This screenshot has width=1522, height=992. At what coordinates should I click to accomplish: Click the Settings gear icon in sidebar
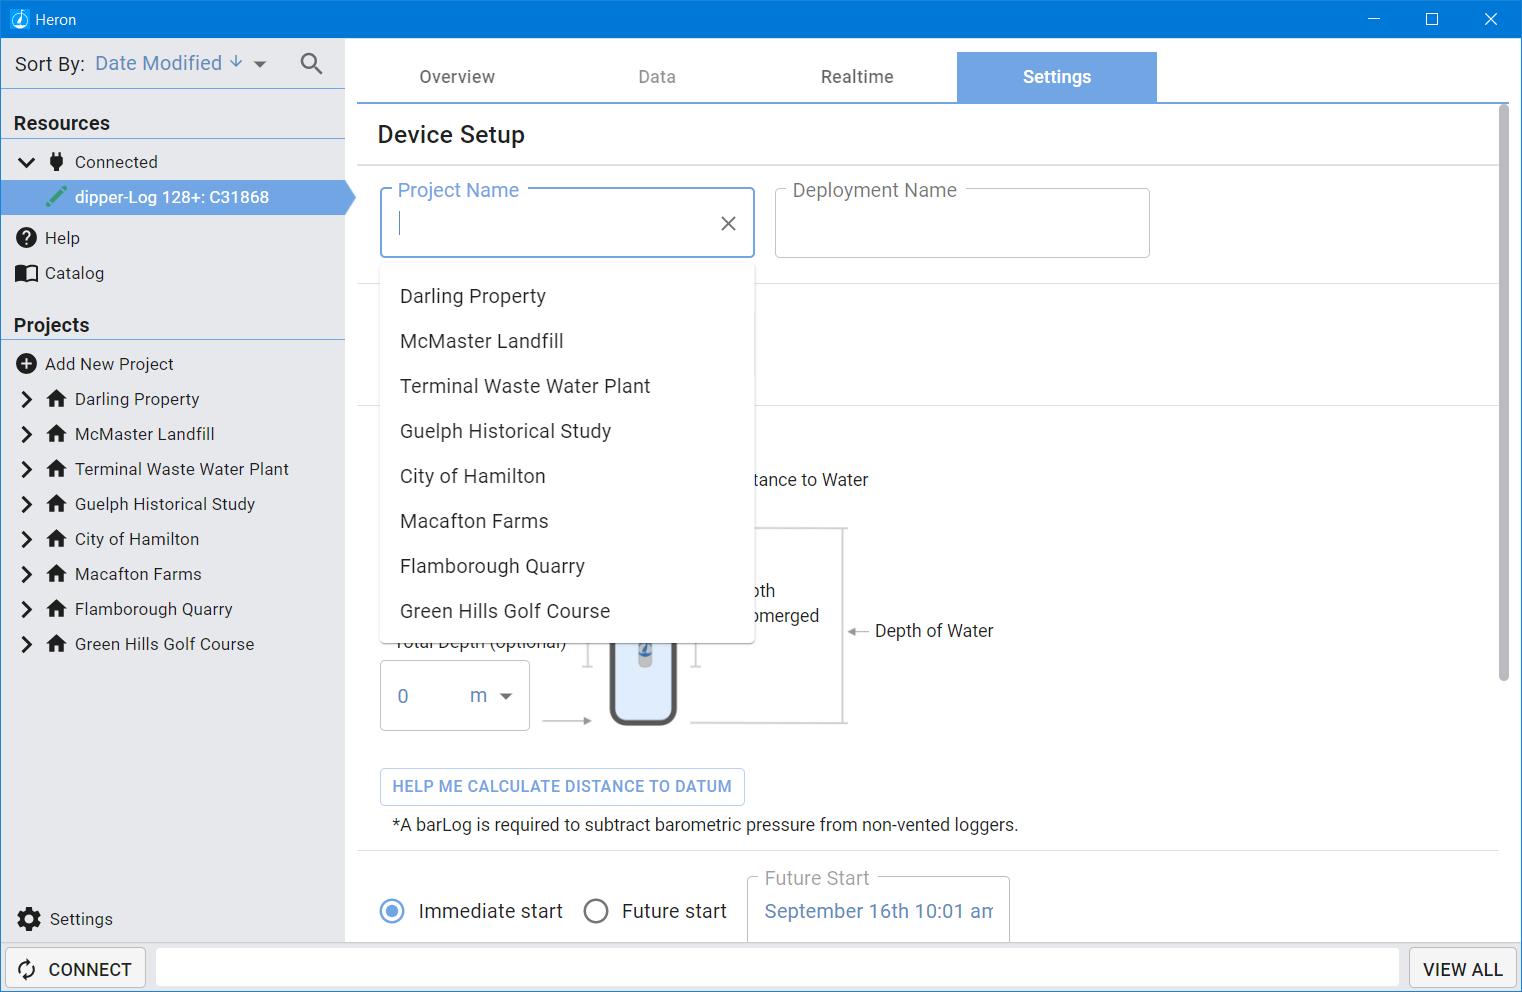pos(29,919)
